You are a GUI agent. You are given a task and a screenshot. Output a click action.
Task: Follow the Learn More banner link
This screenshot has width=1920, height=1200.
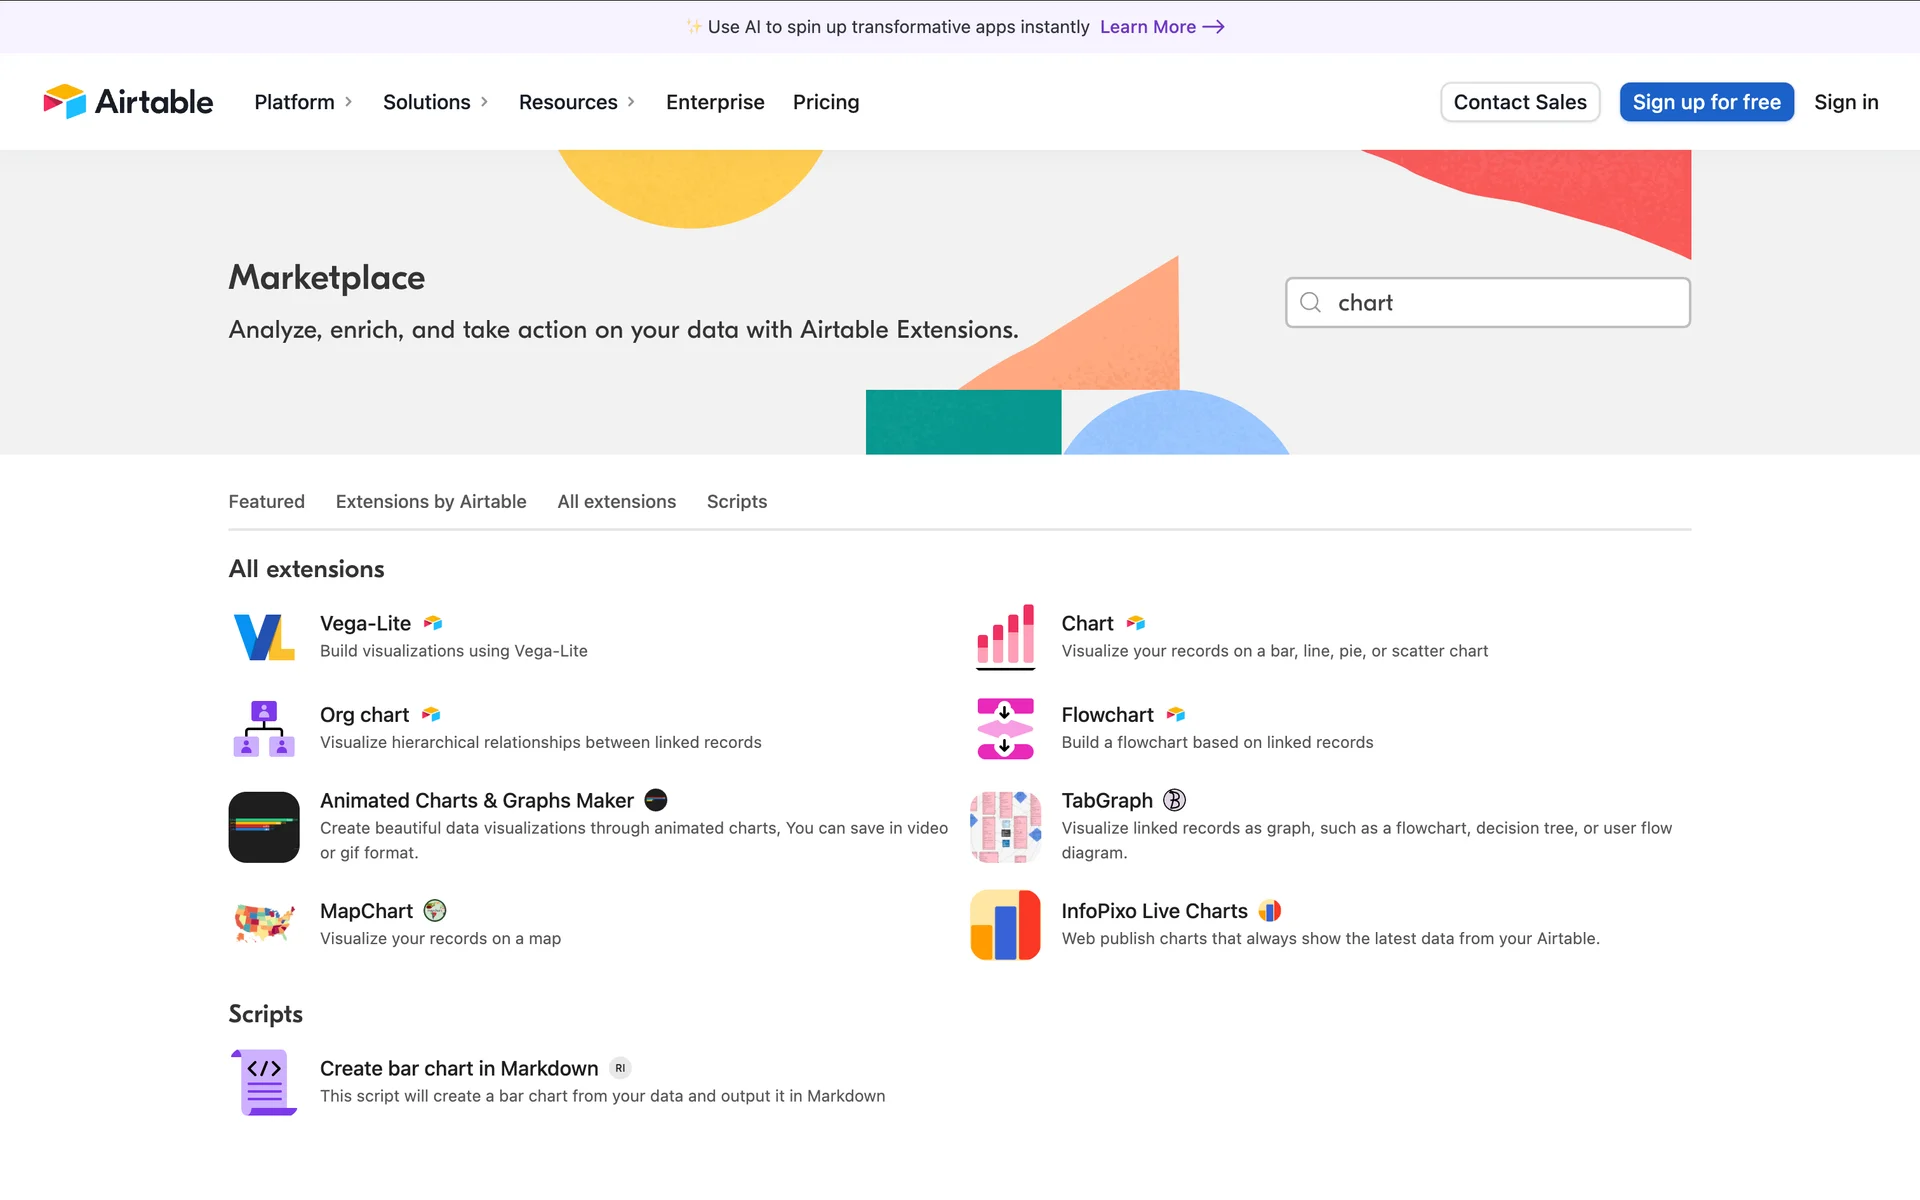point(1162,27)
